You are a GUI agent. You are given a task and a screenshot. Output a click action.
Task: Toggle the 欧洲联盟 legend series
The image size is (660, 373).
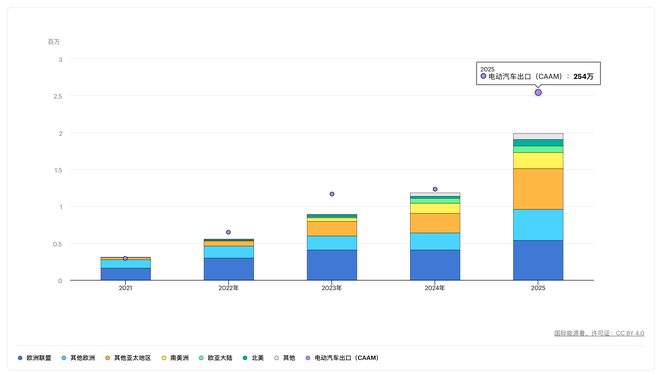pyautogui.click(x=35, y=358)
